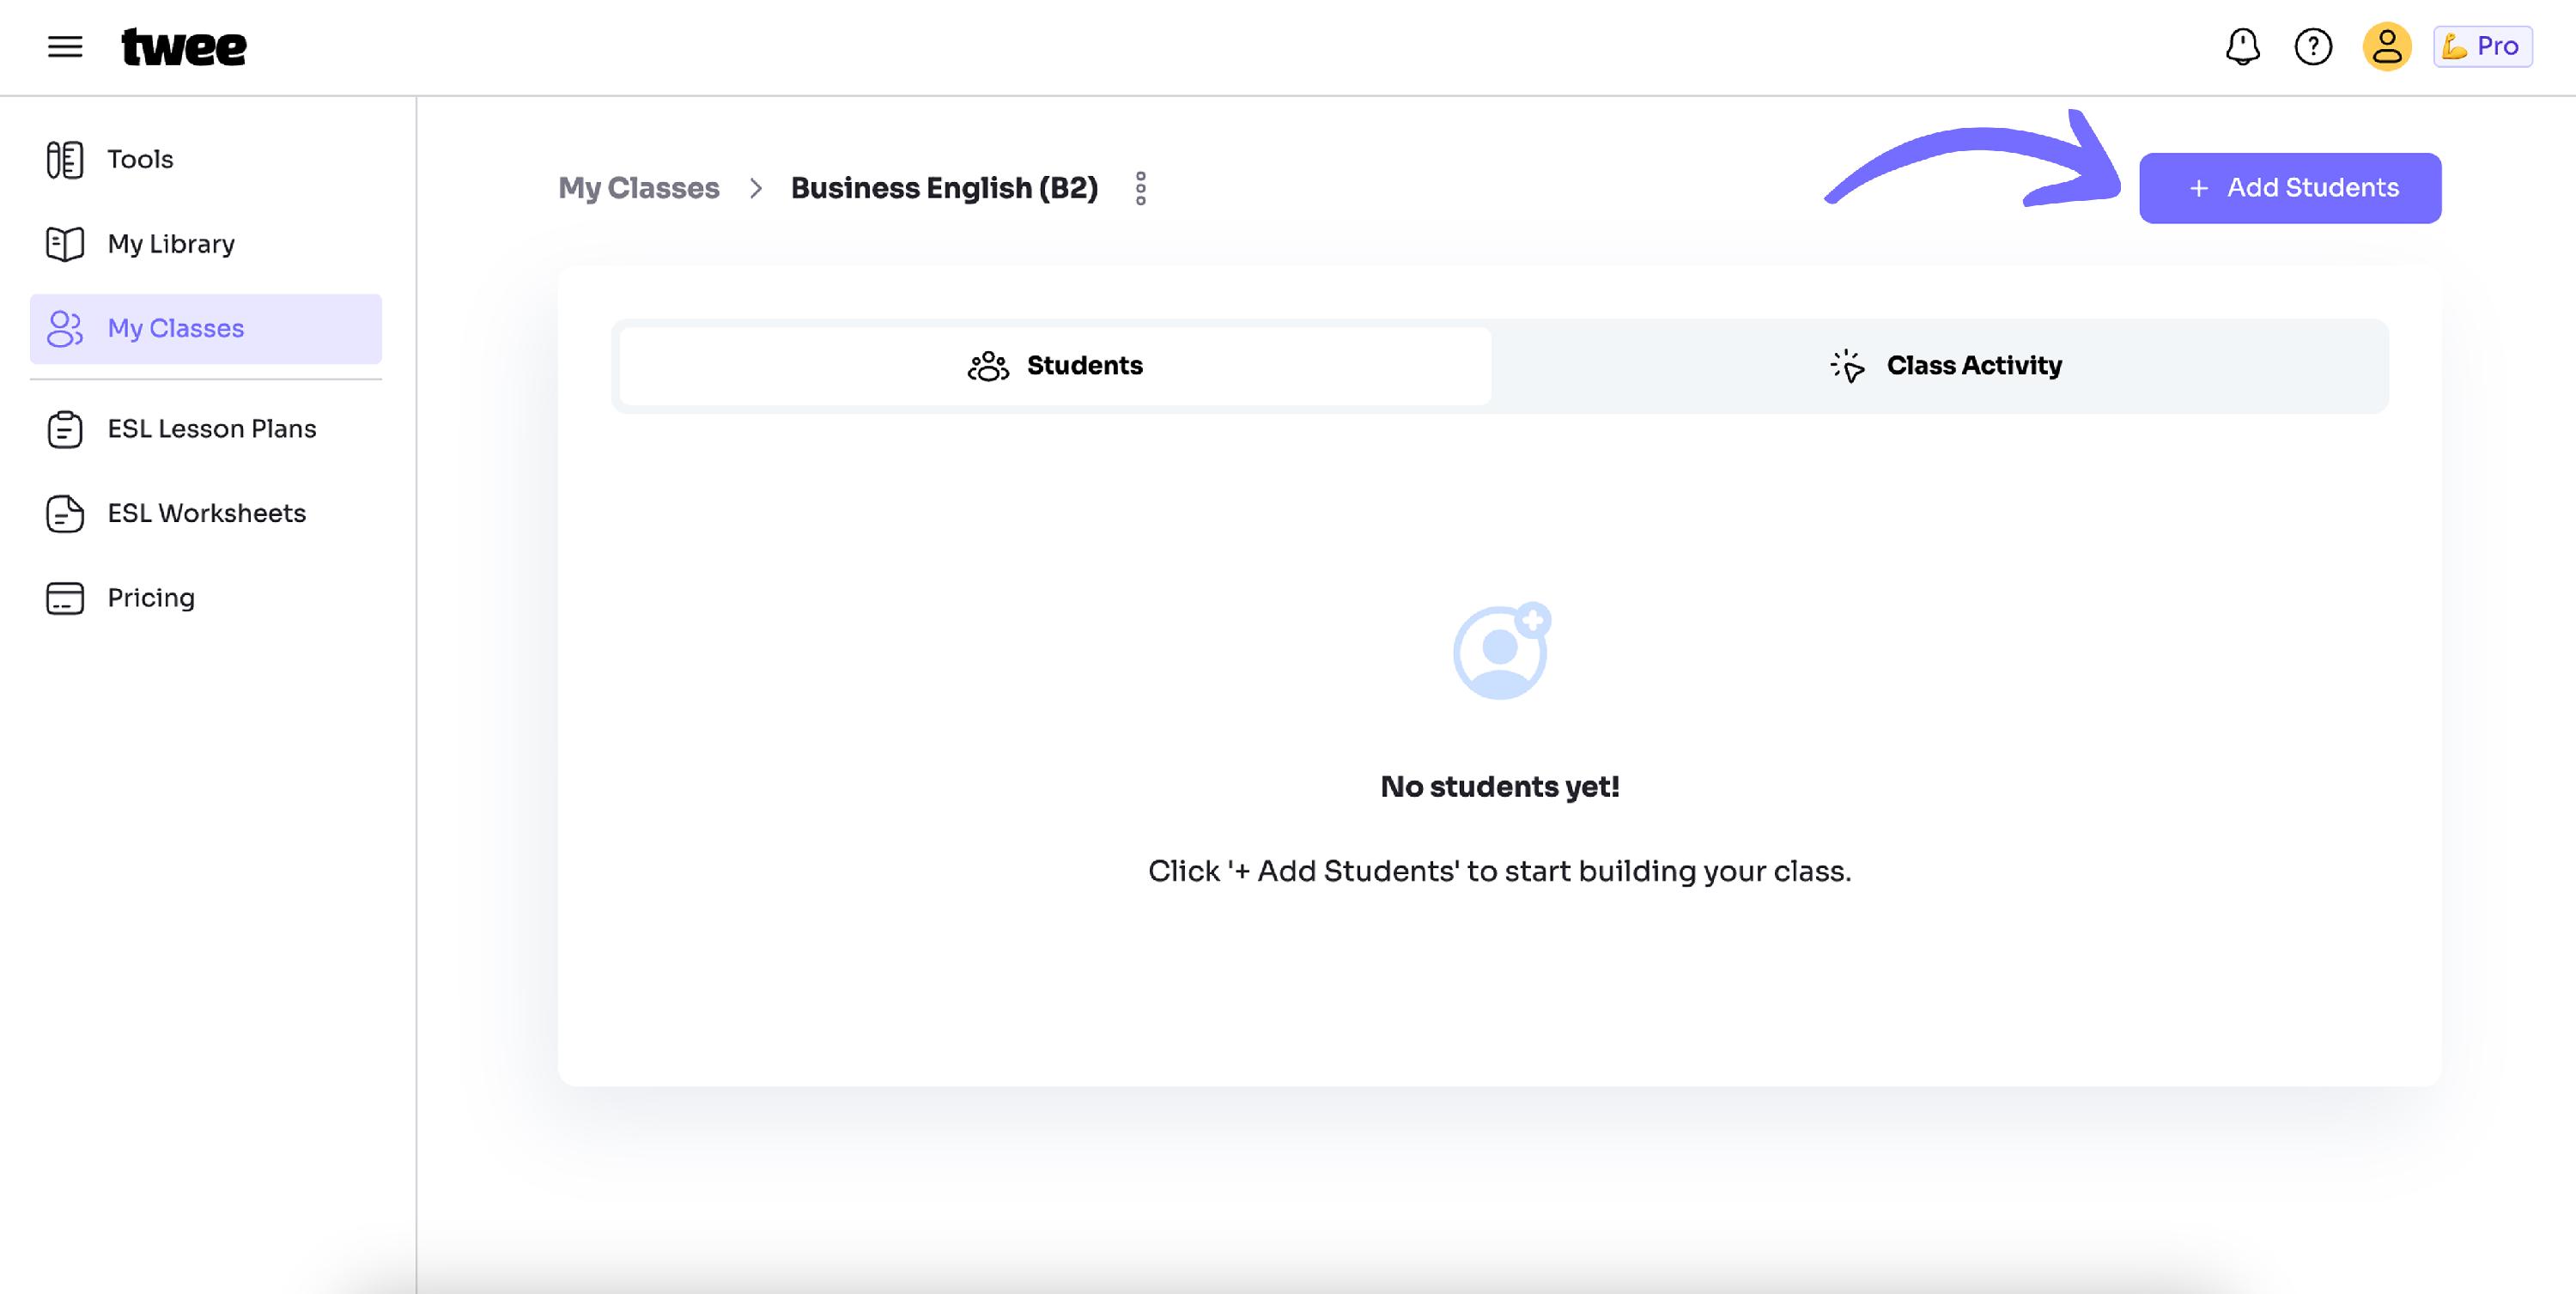Click the 'No students yet!' heading
2576x1294 pixels.
[x=1500, y=787]
